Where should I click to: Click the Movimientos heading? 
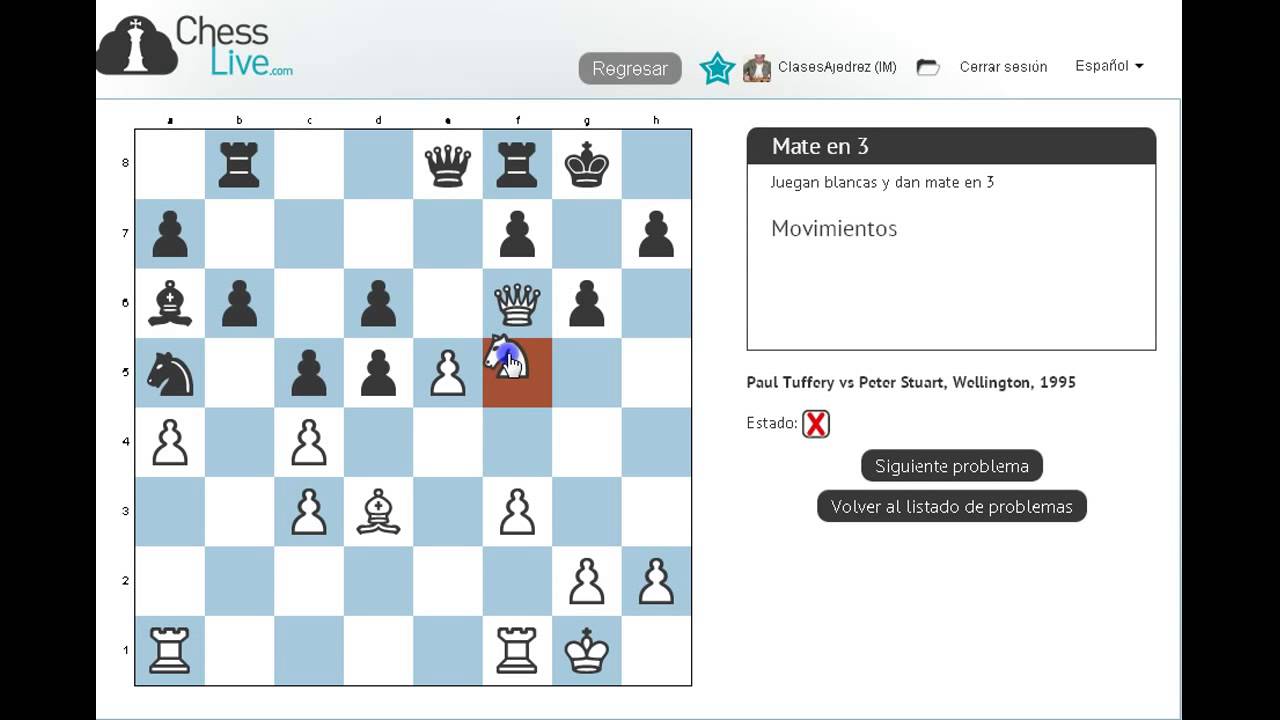[834, 228]
